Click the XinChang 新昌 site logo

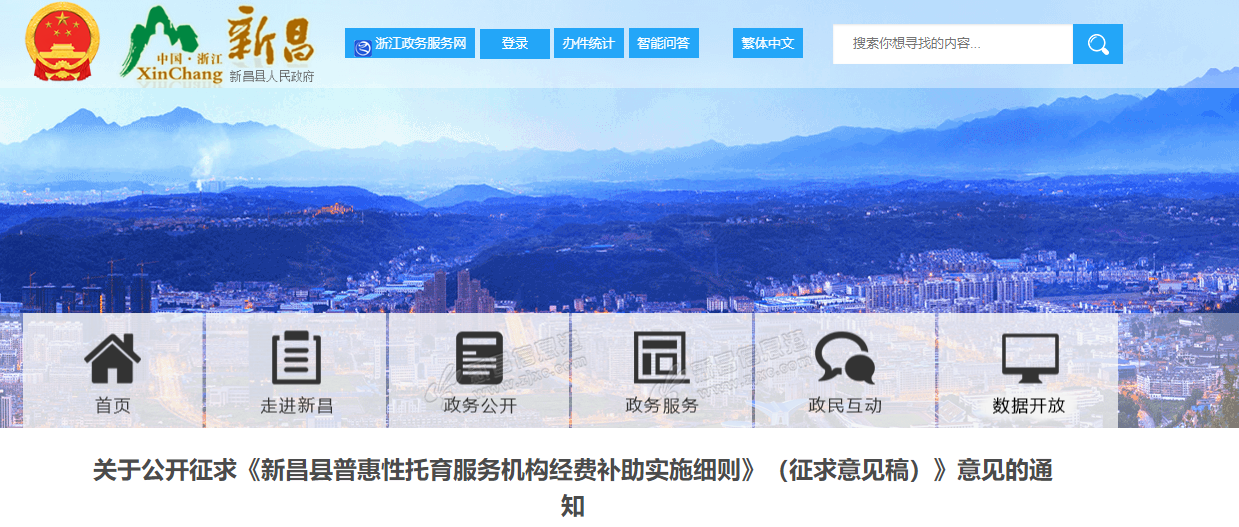(x=218, y=45)
